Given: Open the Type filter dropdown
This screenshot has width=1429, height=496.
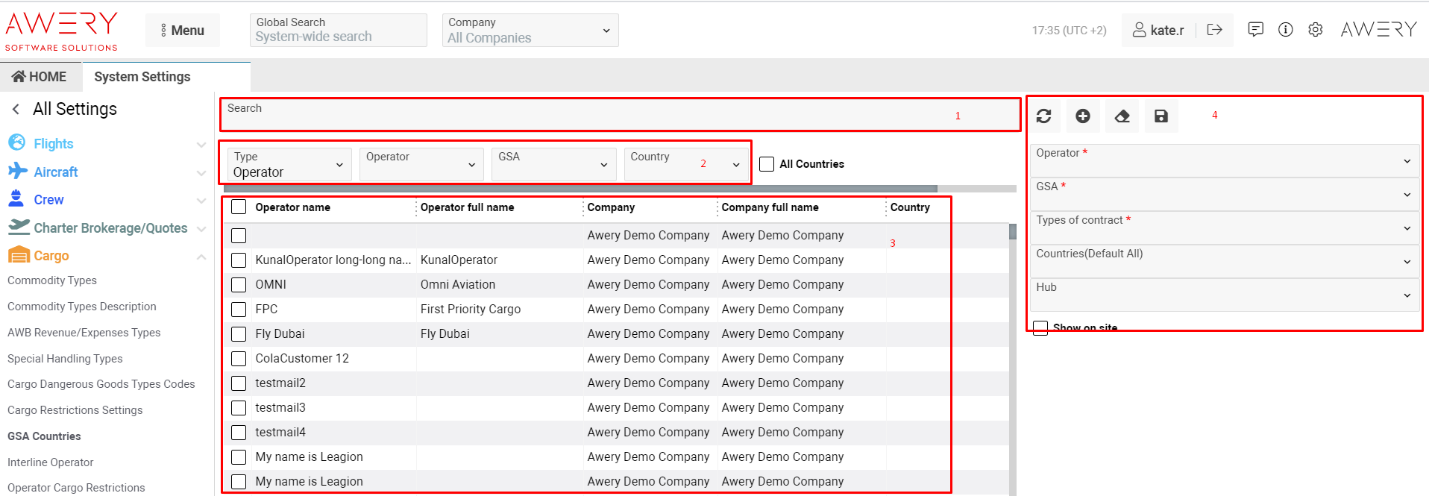Looking at the screenshot, I should pyautogui.click(x=289, y=165).
